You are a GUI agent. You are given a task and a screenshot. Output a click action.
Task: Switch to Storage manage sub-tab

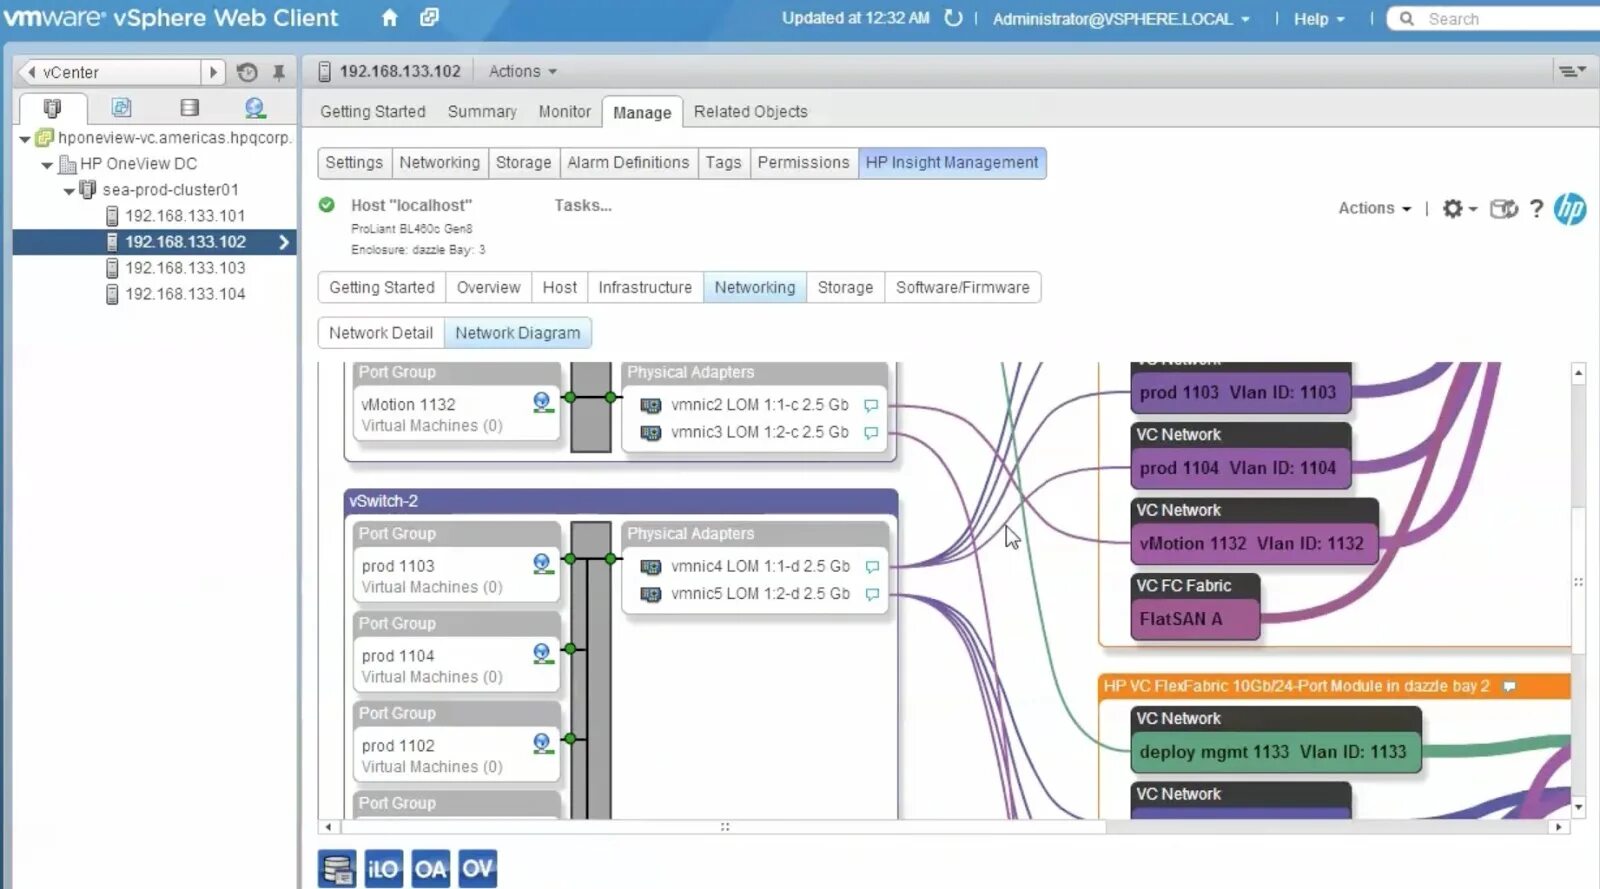[523, 163]
